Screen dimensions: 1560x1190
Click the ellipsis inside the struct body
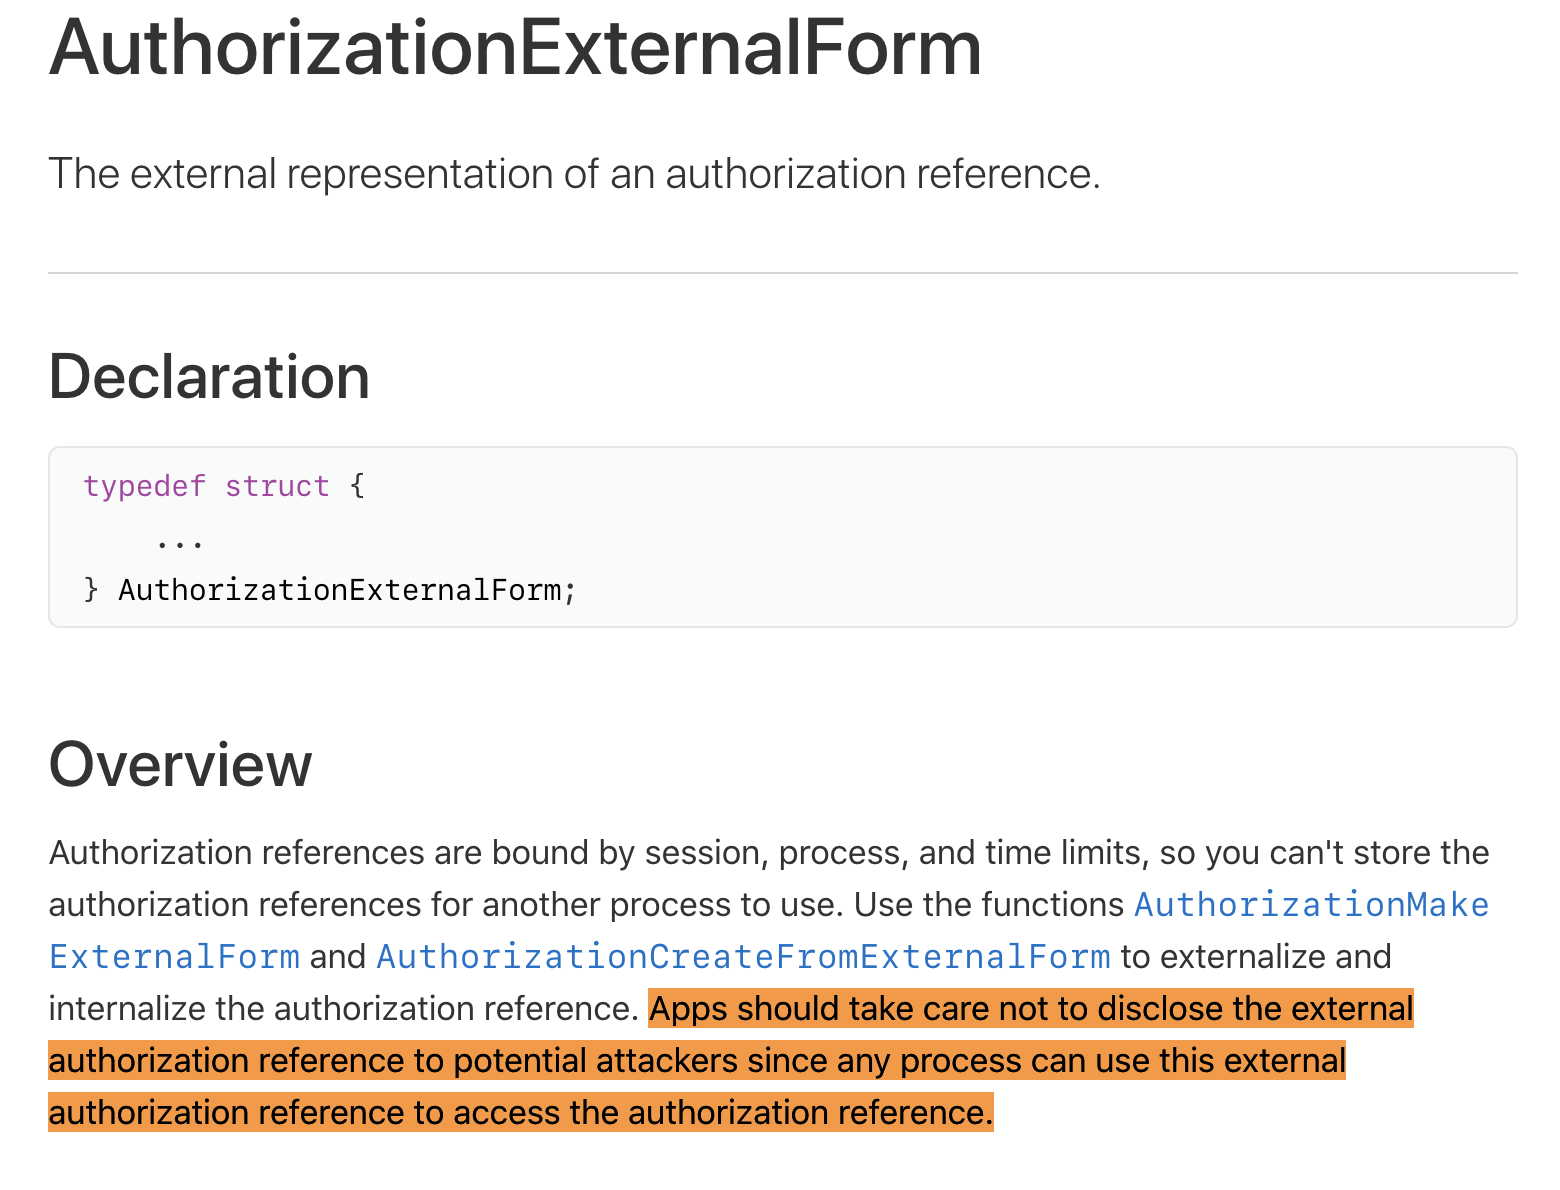(180, 543)
